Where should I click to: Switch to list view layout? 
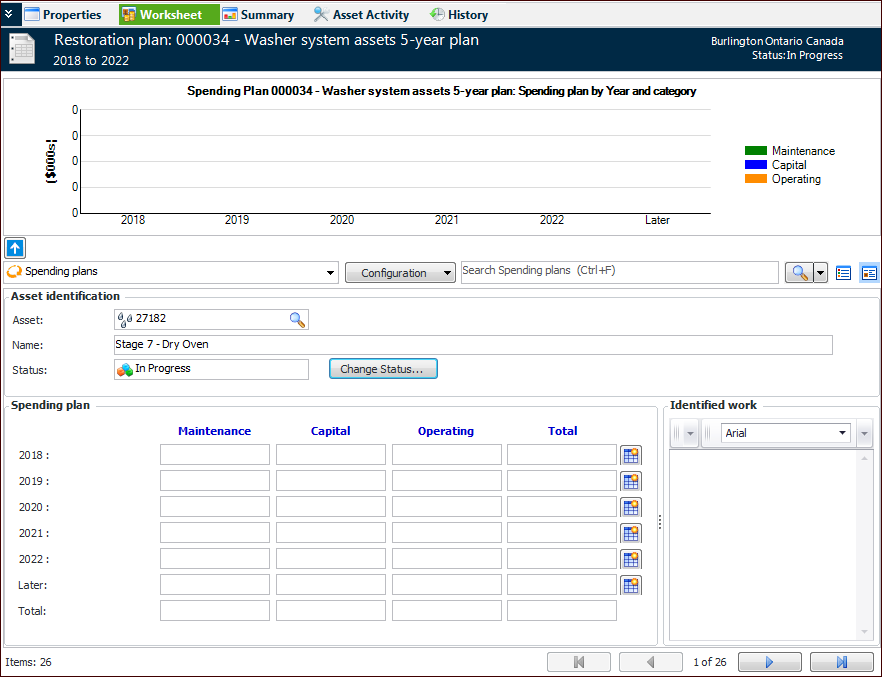[x=844, y=273]
